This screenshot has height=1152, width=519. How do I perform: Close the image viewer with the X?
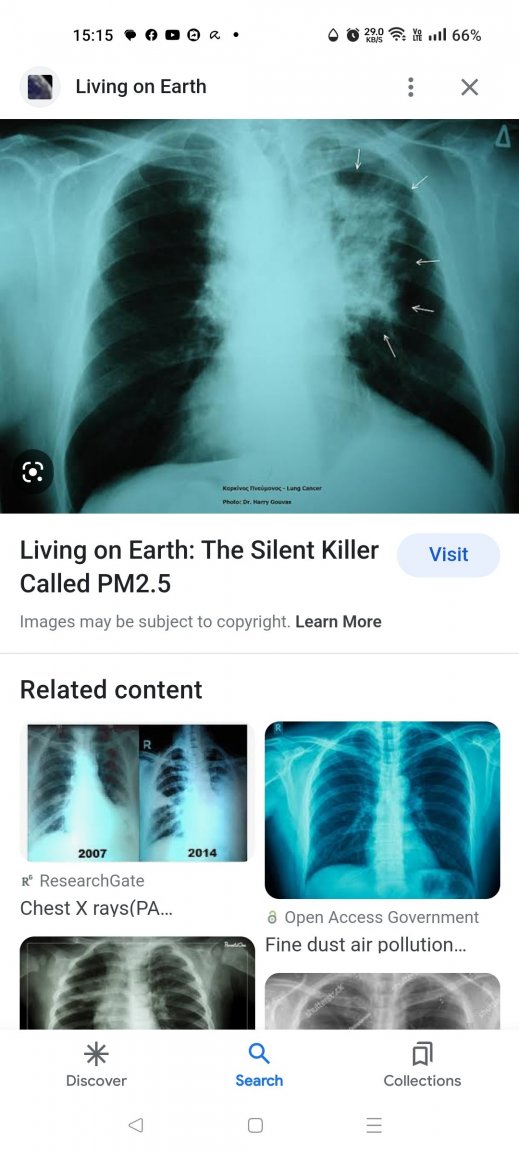[x=470, y=87]
